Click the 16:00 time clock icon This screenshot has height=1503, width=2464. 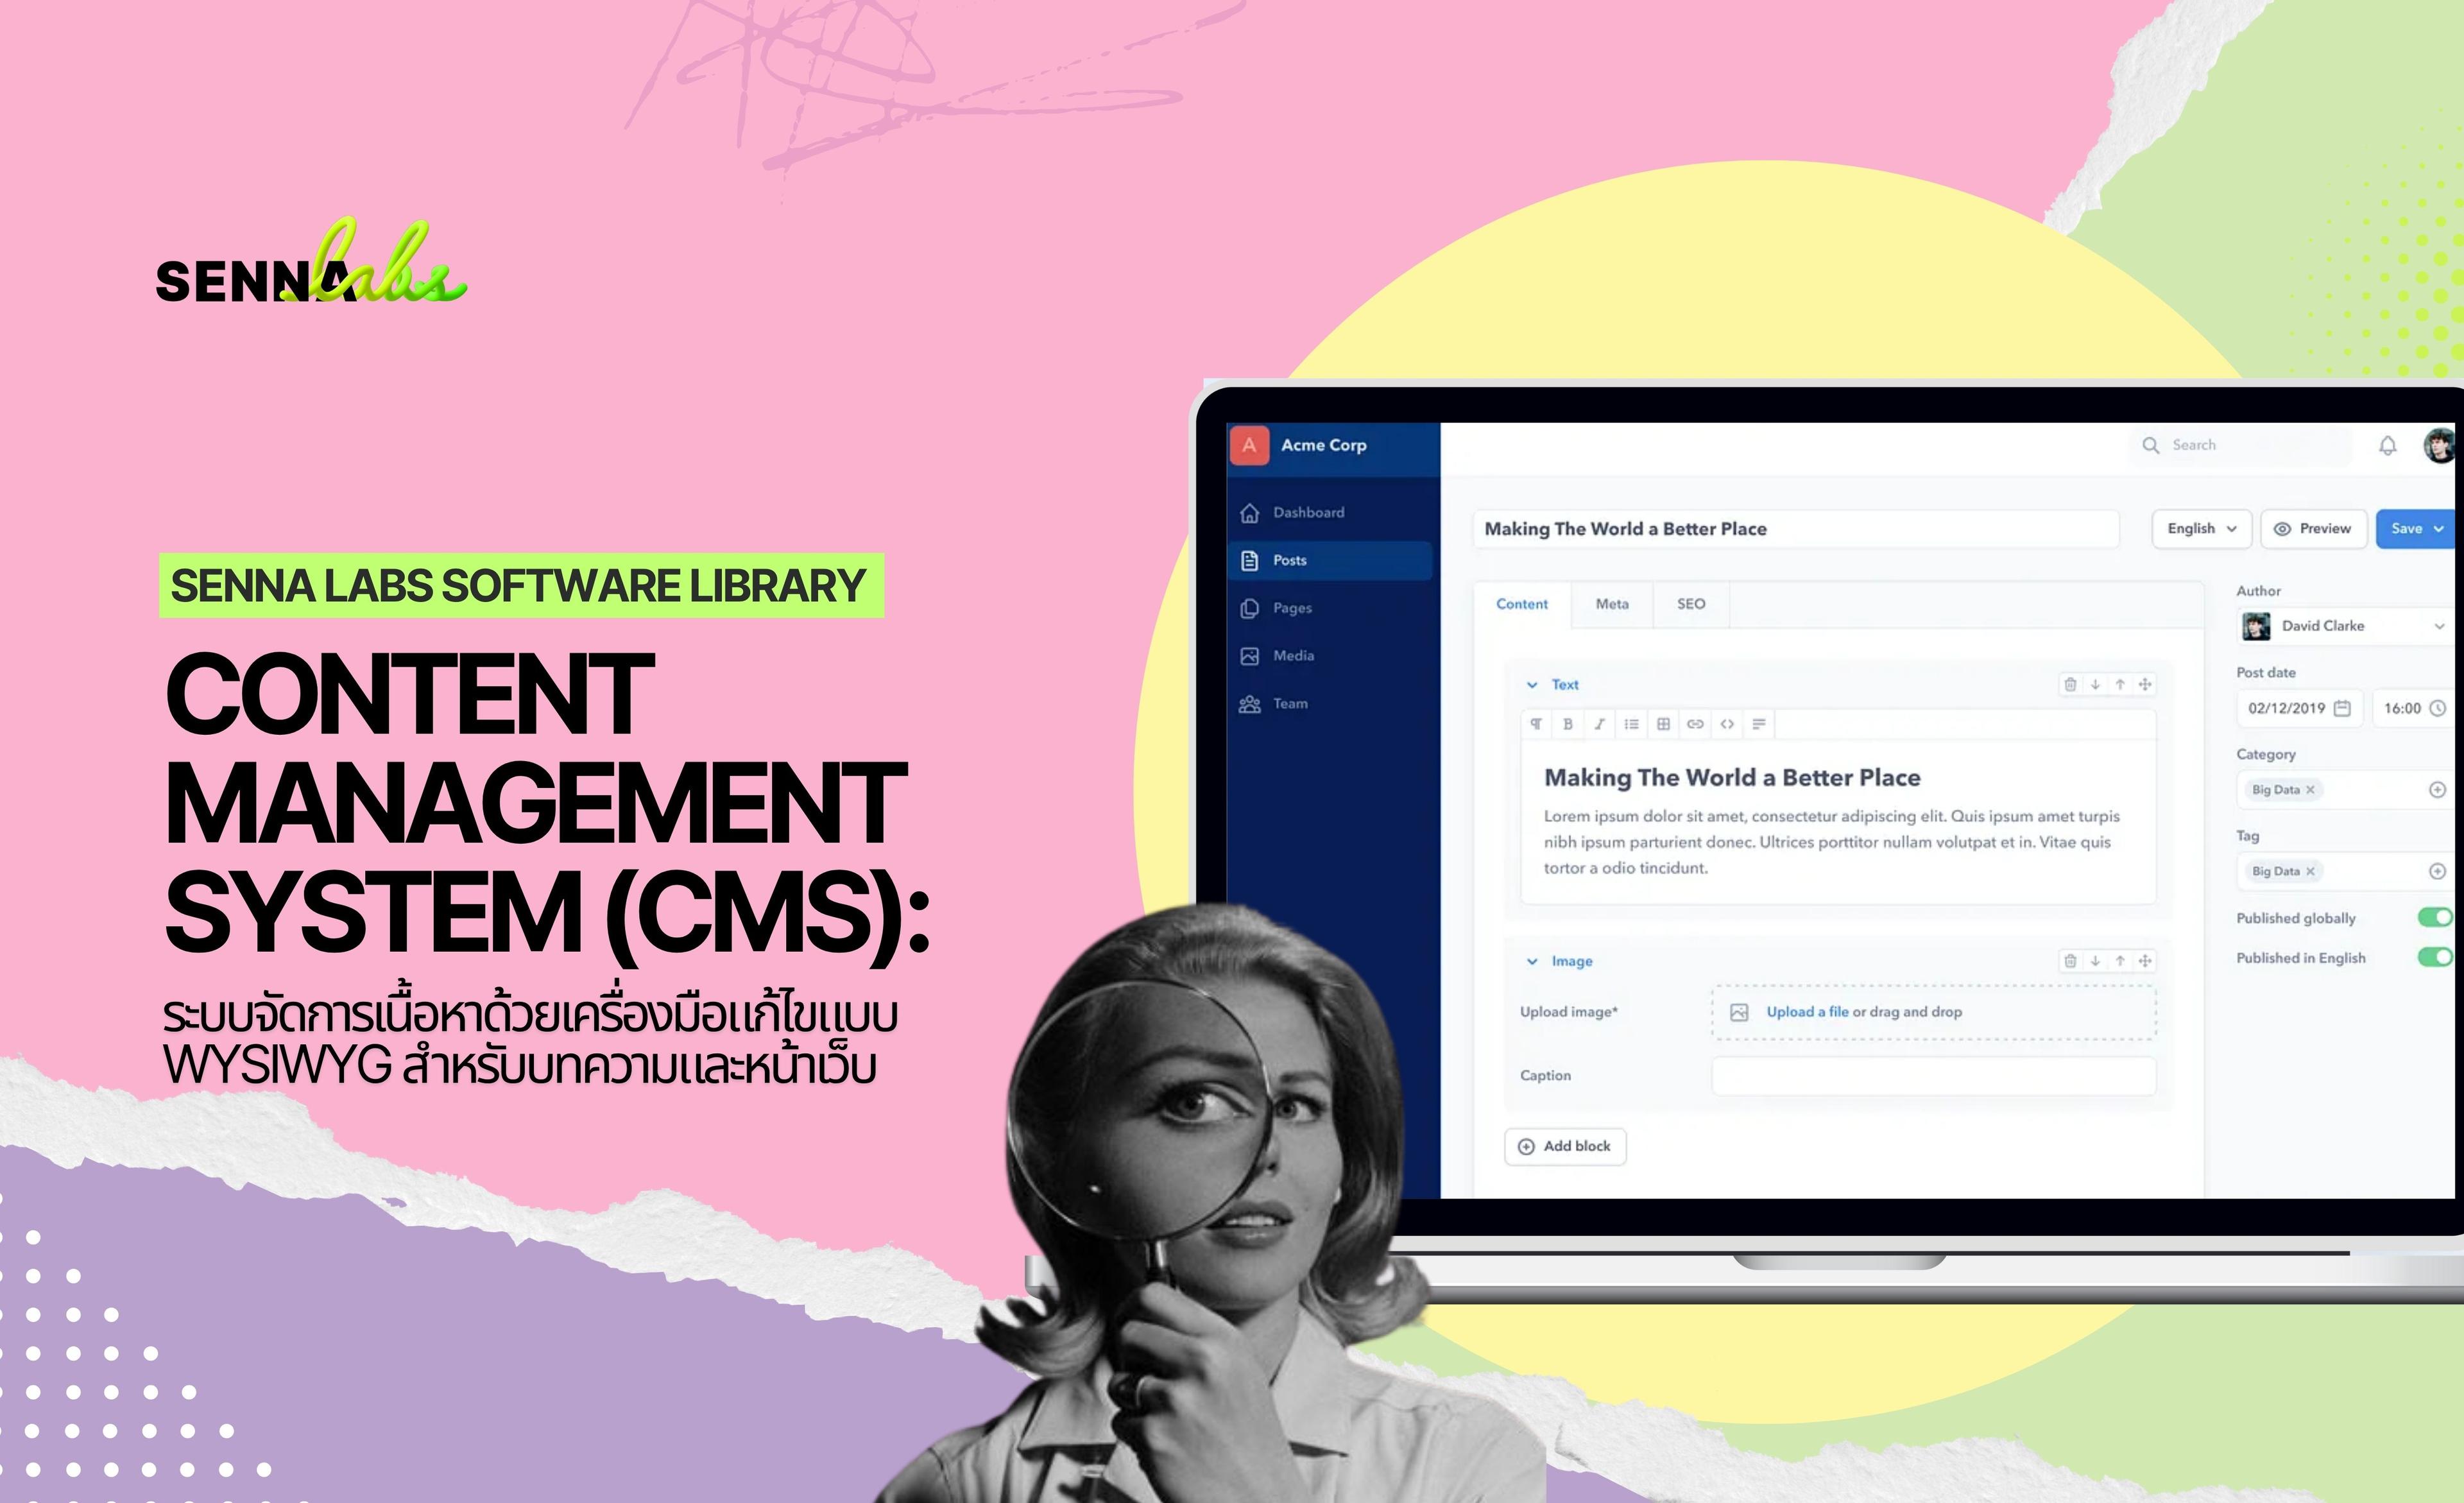click(x=2438, y=708)
